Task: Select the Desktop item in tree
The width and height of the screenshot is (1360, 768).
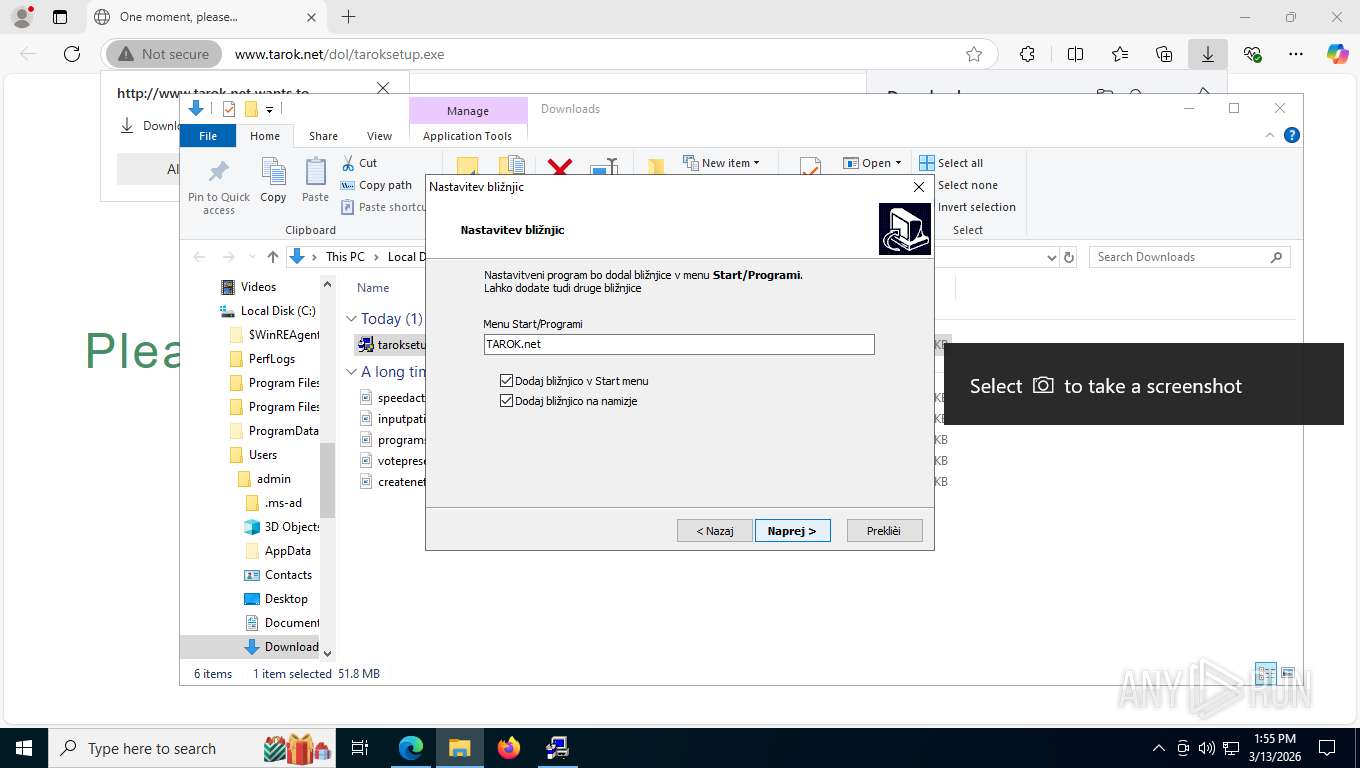Action: point(286,599)
